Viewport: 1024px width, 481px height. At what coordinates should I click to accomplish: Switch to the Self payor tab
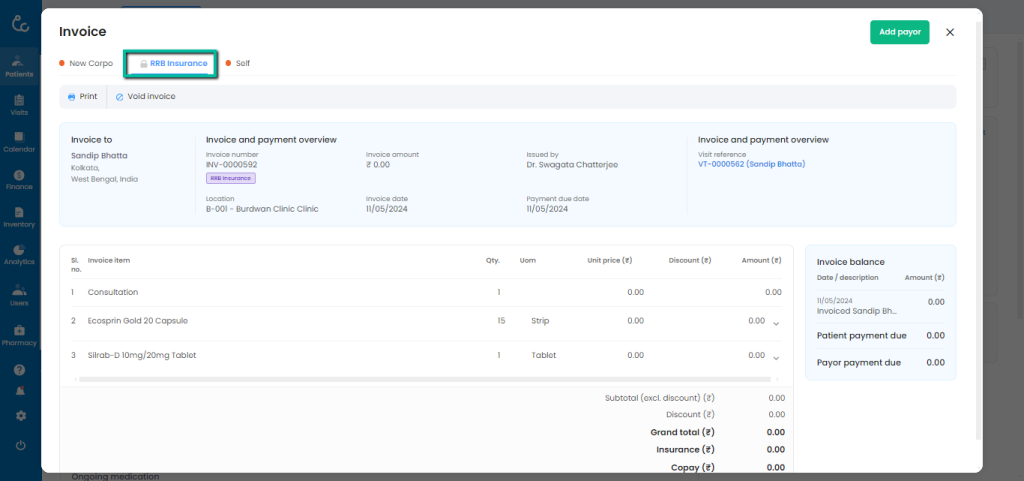242,63
